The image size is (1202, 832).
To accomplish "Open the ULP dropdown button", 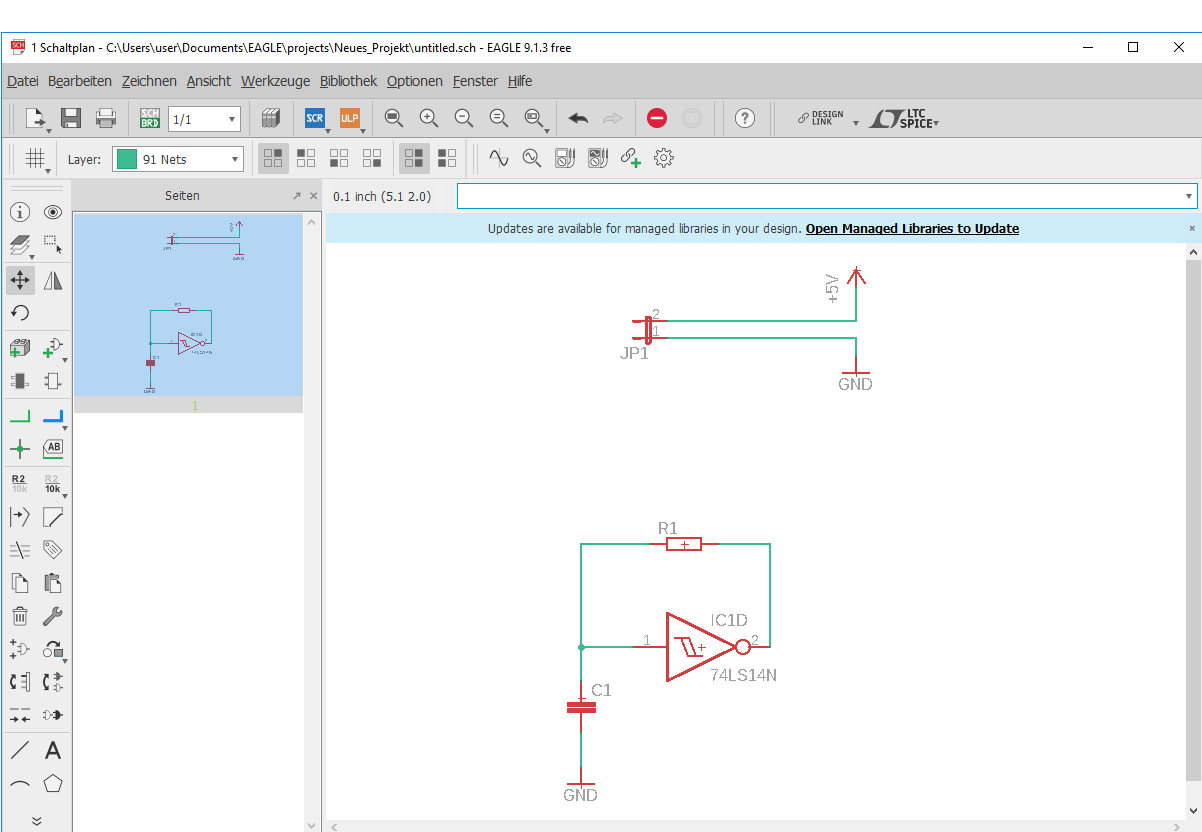I will (x=350, y=119).
